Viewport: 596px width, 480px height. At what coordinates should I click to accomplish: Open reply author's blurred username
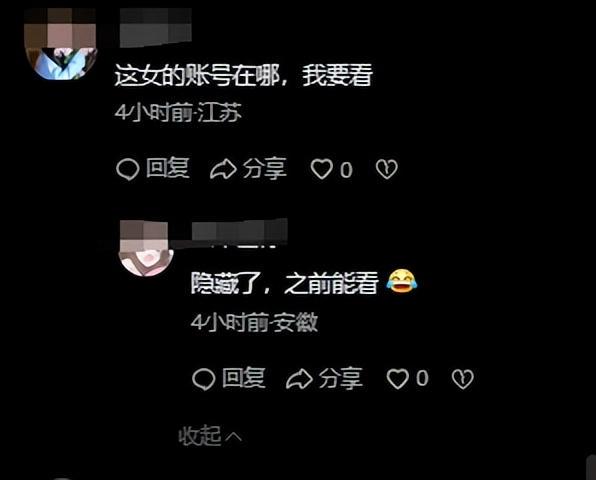coord(239,230)
